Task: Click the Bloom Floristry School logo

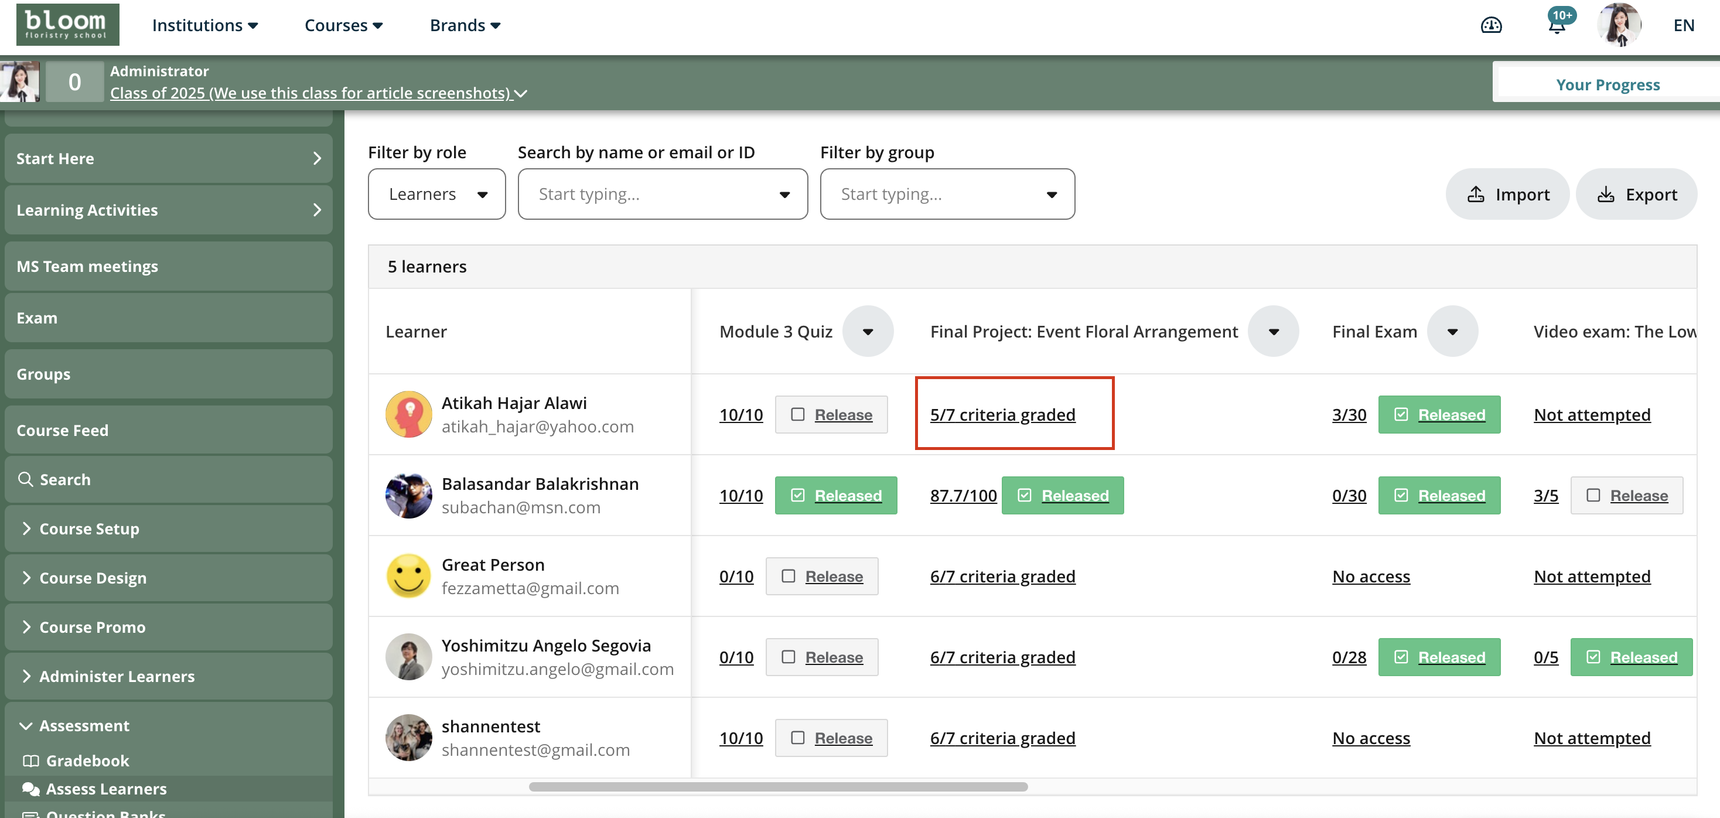Action: point(68,24)
